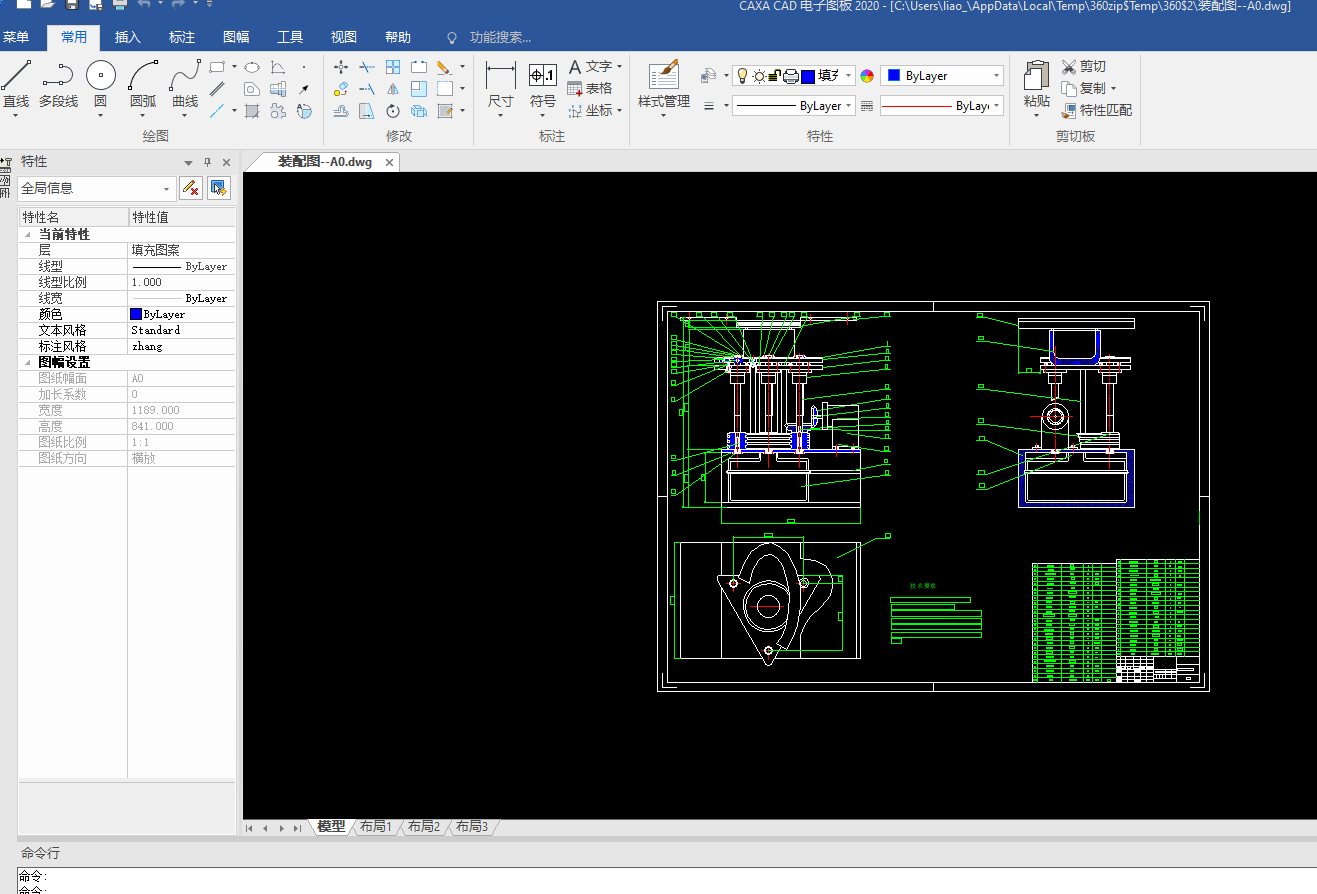Switch to the 布局2 layout tab

coord(424,827)
